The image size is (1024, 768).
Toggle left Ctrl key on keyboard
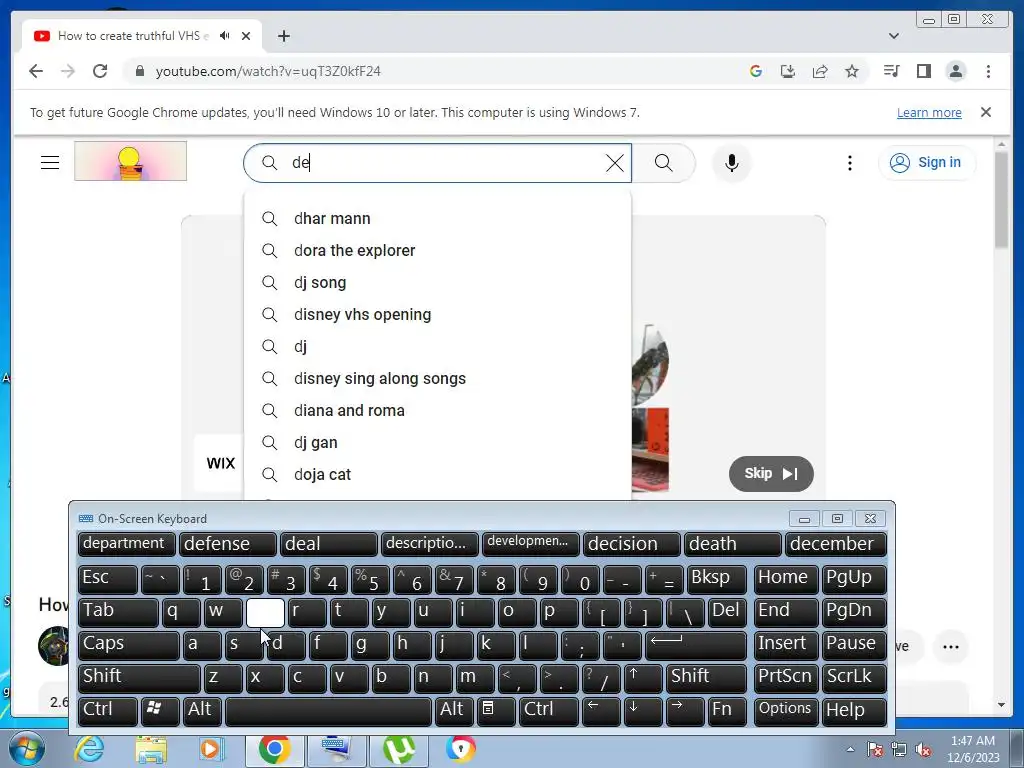tap(108, 710)
